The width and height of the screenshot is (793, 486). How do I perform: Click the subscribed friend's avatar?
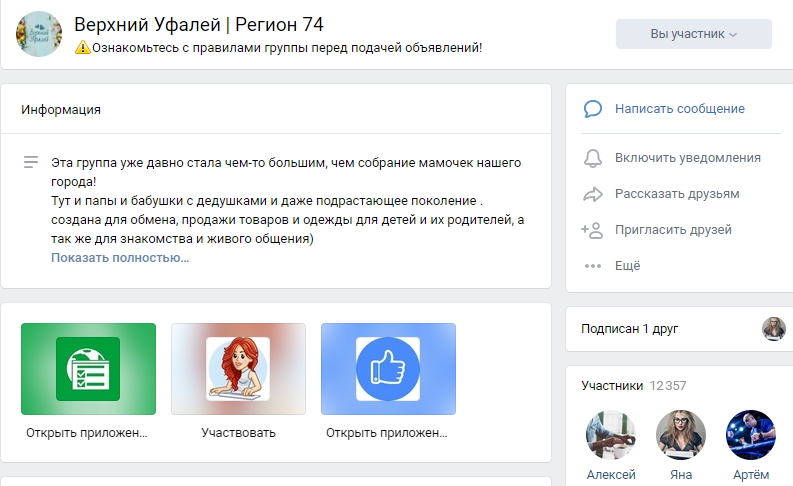coord(774,329)
